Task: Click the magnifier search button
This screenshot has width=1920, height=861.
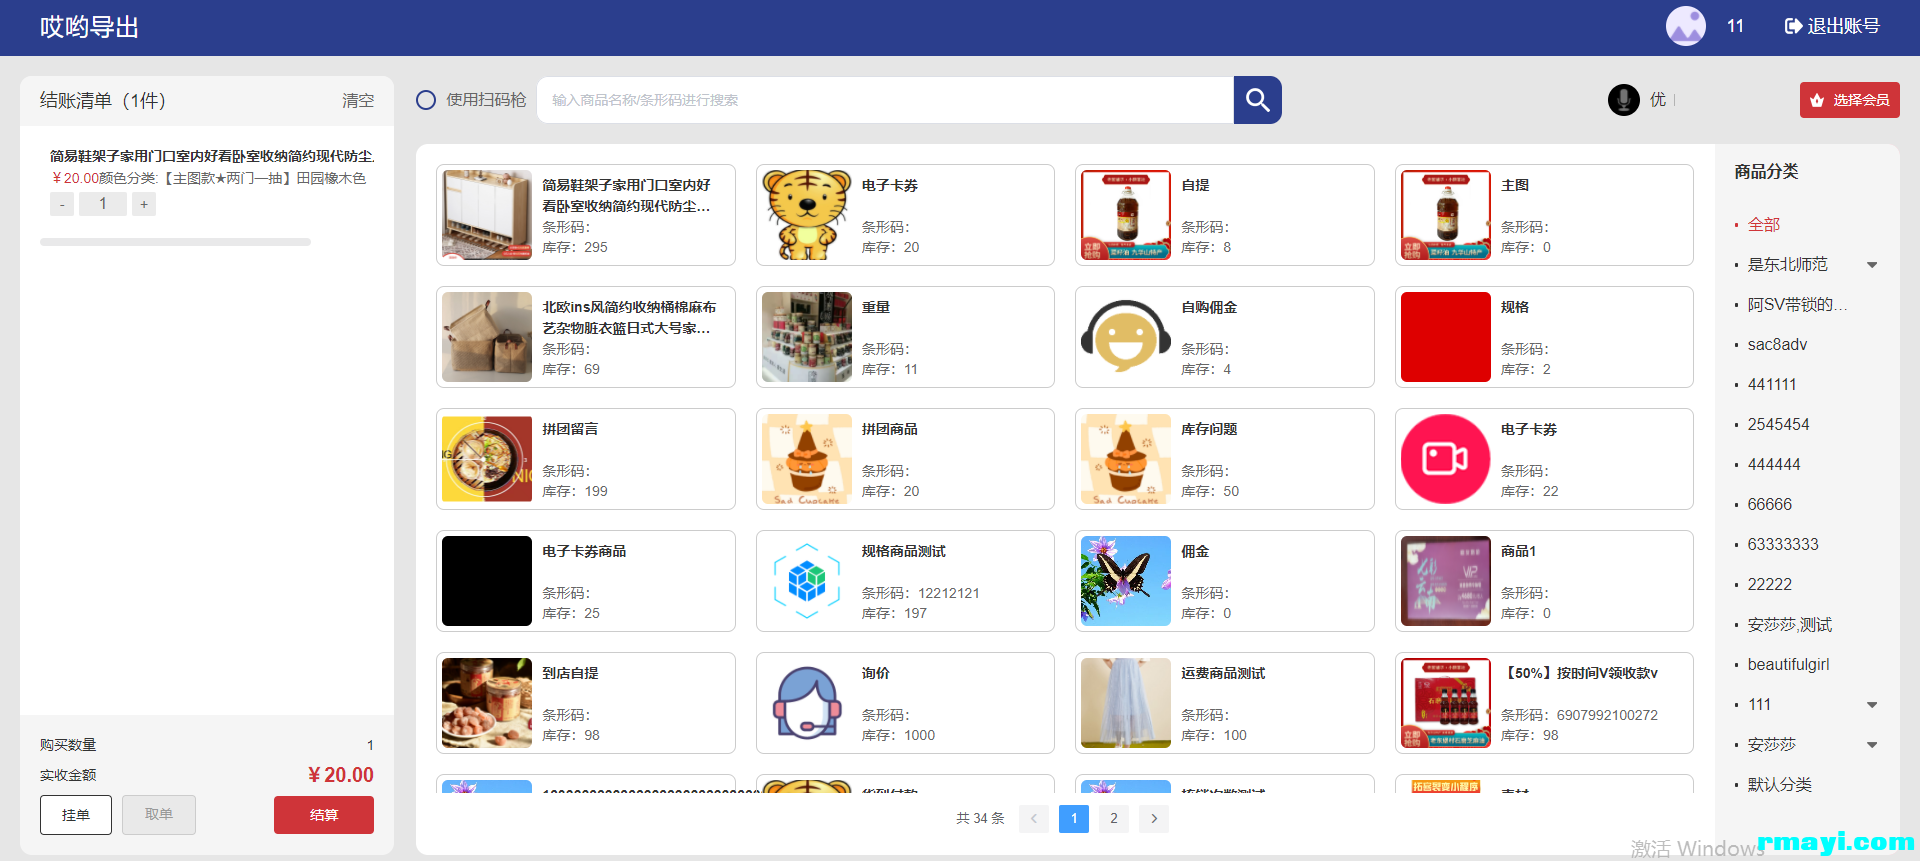Action: click(1257, 100)
